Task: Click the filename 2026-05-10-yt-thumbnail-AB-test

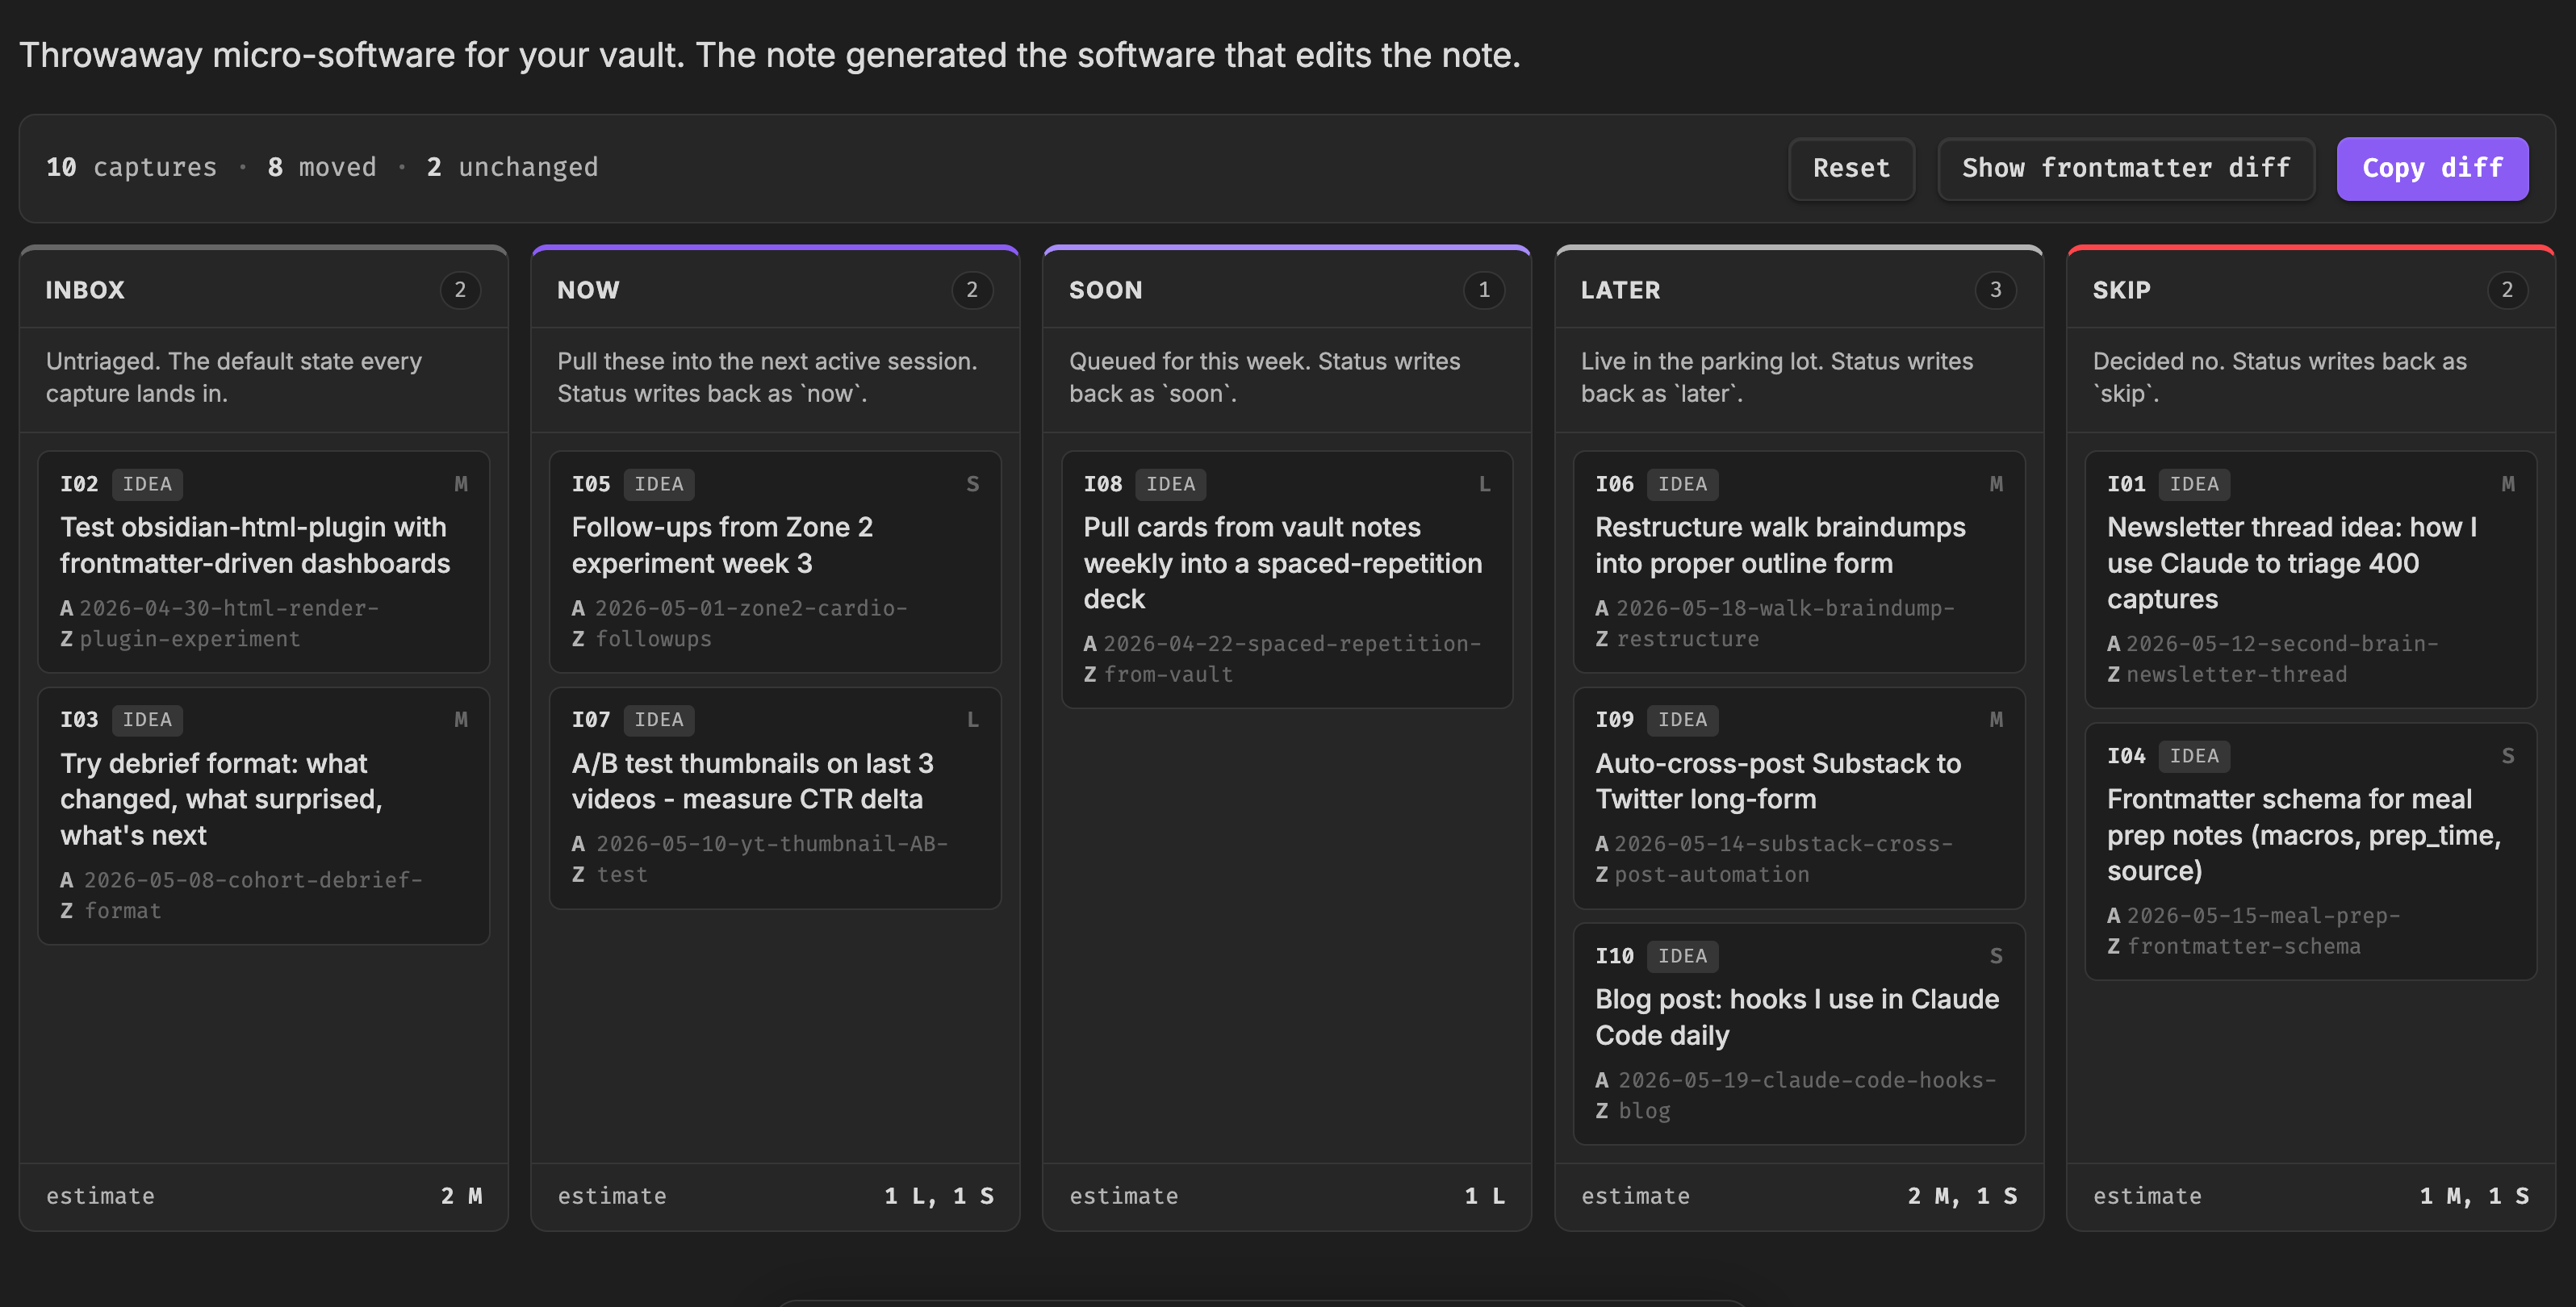Action: point(772,859)
